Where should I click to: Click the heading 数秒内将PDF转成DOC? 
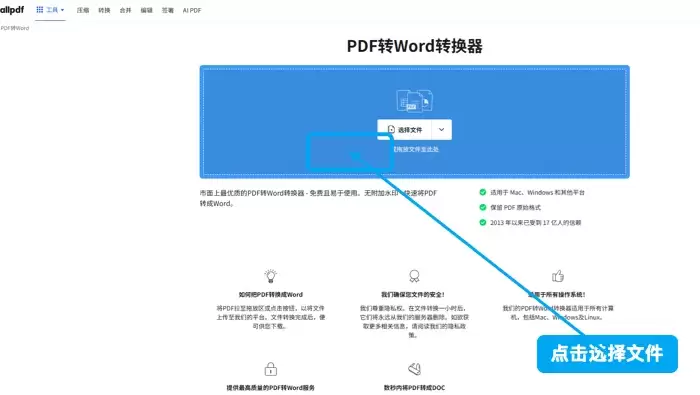(414, 388)
